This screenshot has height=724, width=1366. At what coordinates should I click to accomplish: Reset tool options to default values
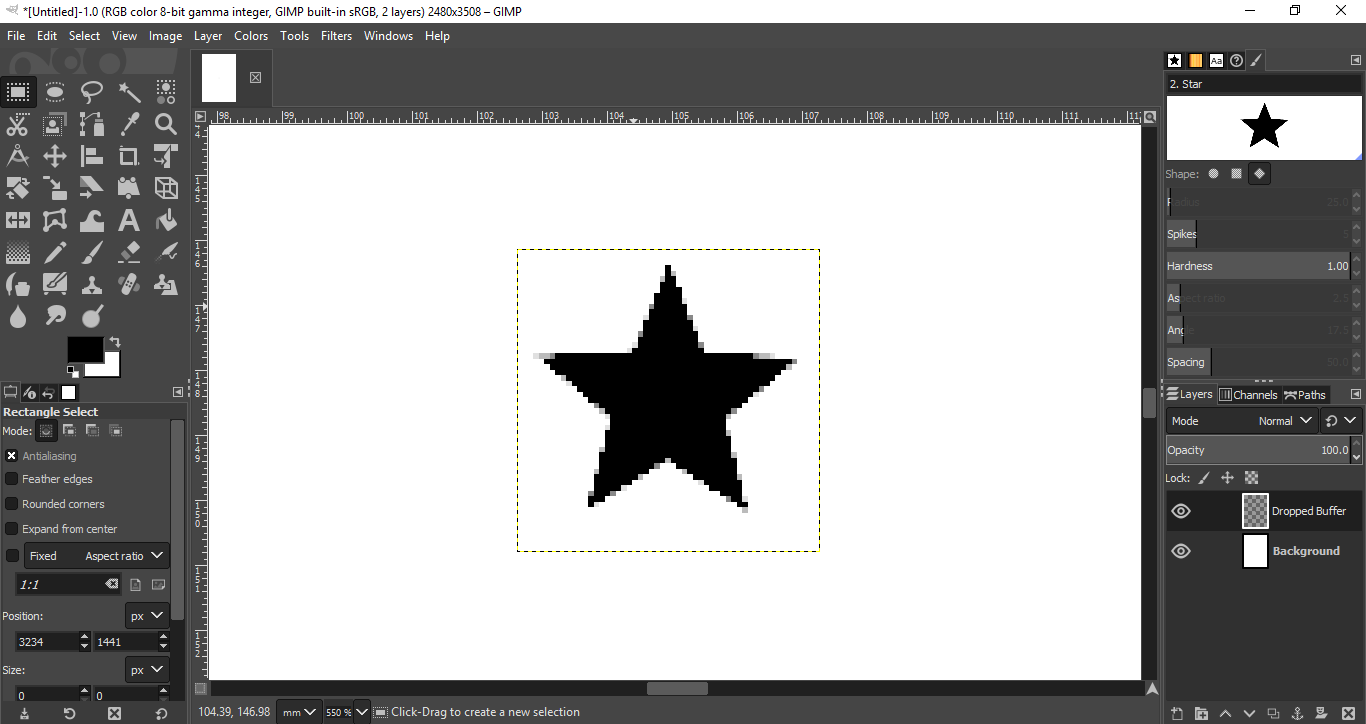(x=162, y=713)
